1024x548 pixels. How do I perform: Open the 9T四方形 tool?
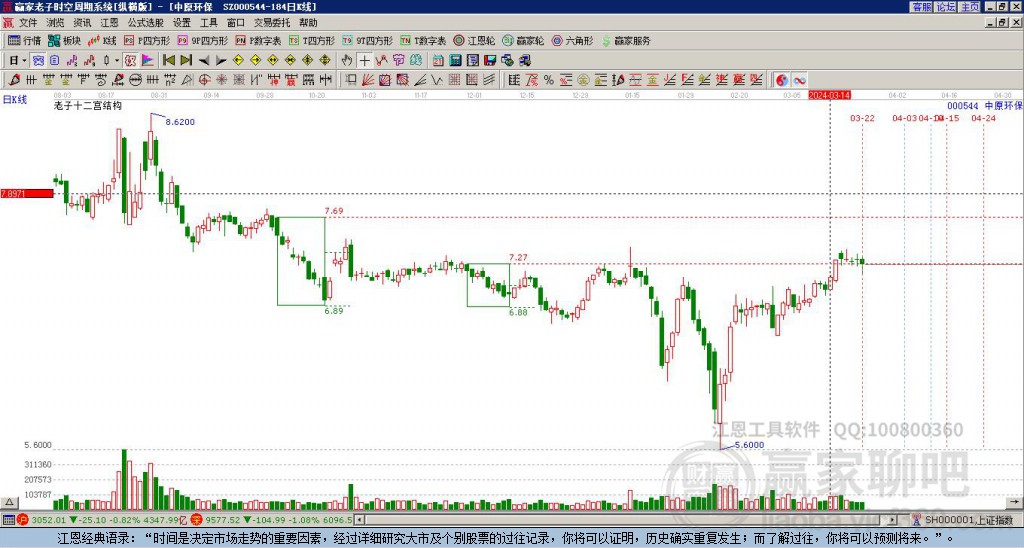pos(367,40)
